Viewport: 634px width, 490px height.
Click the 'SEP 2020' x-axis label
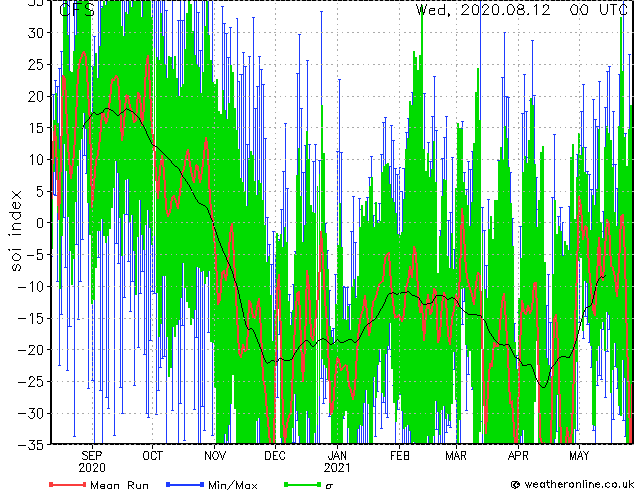click(x=92, y=462)
